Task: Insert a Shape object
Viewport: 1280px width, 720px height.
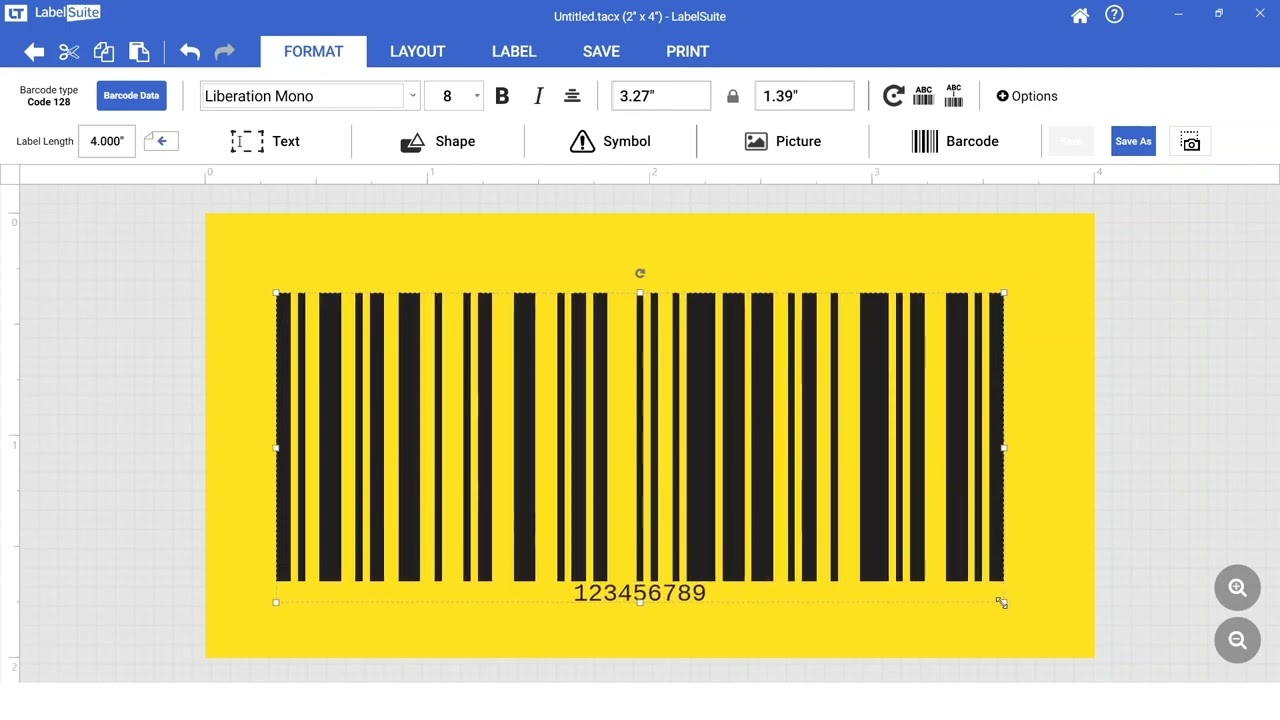Action: click(x=438, y=141)
